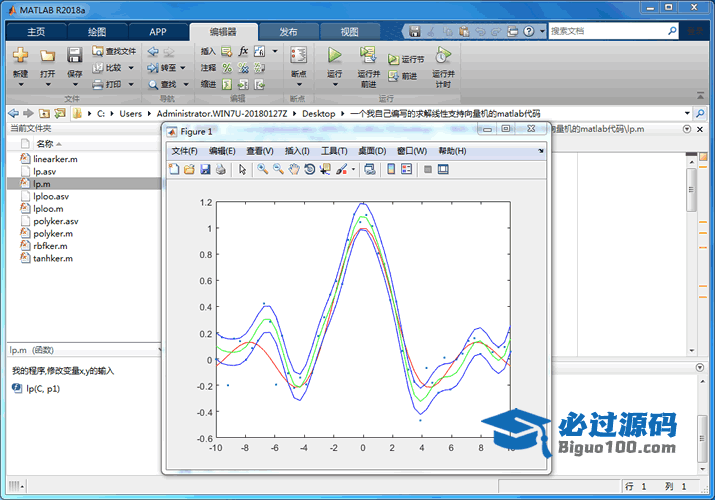Click the green Run (运行) icon
The height and width of the screenshot is (500, 715).
click(335, 55)
